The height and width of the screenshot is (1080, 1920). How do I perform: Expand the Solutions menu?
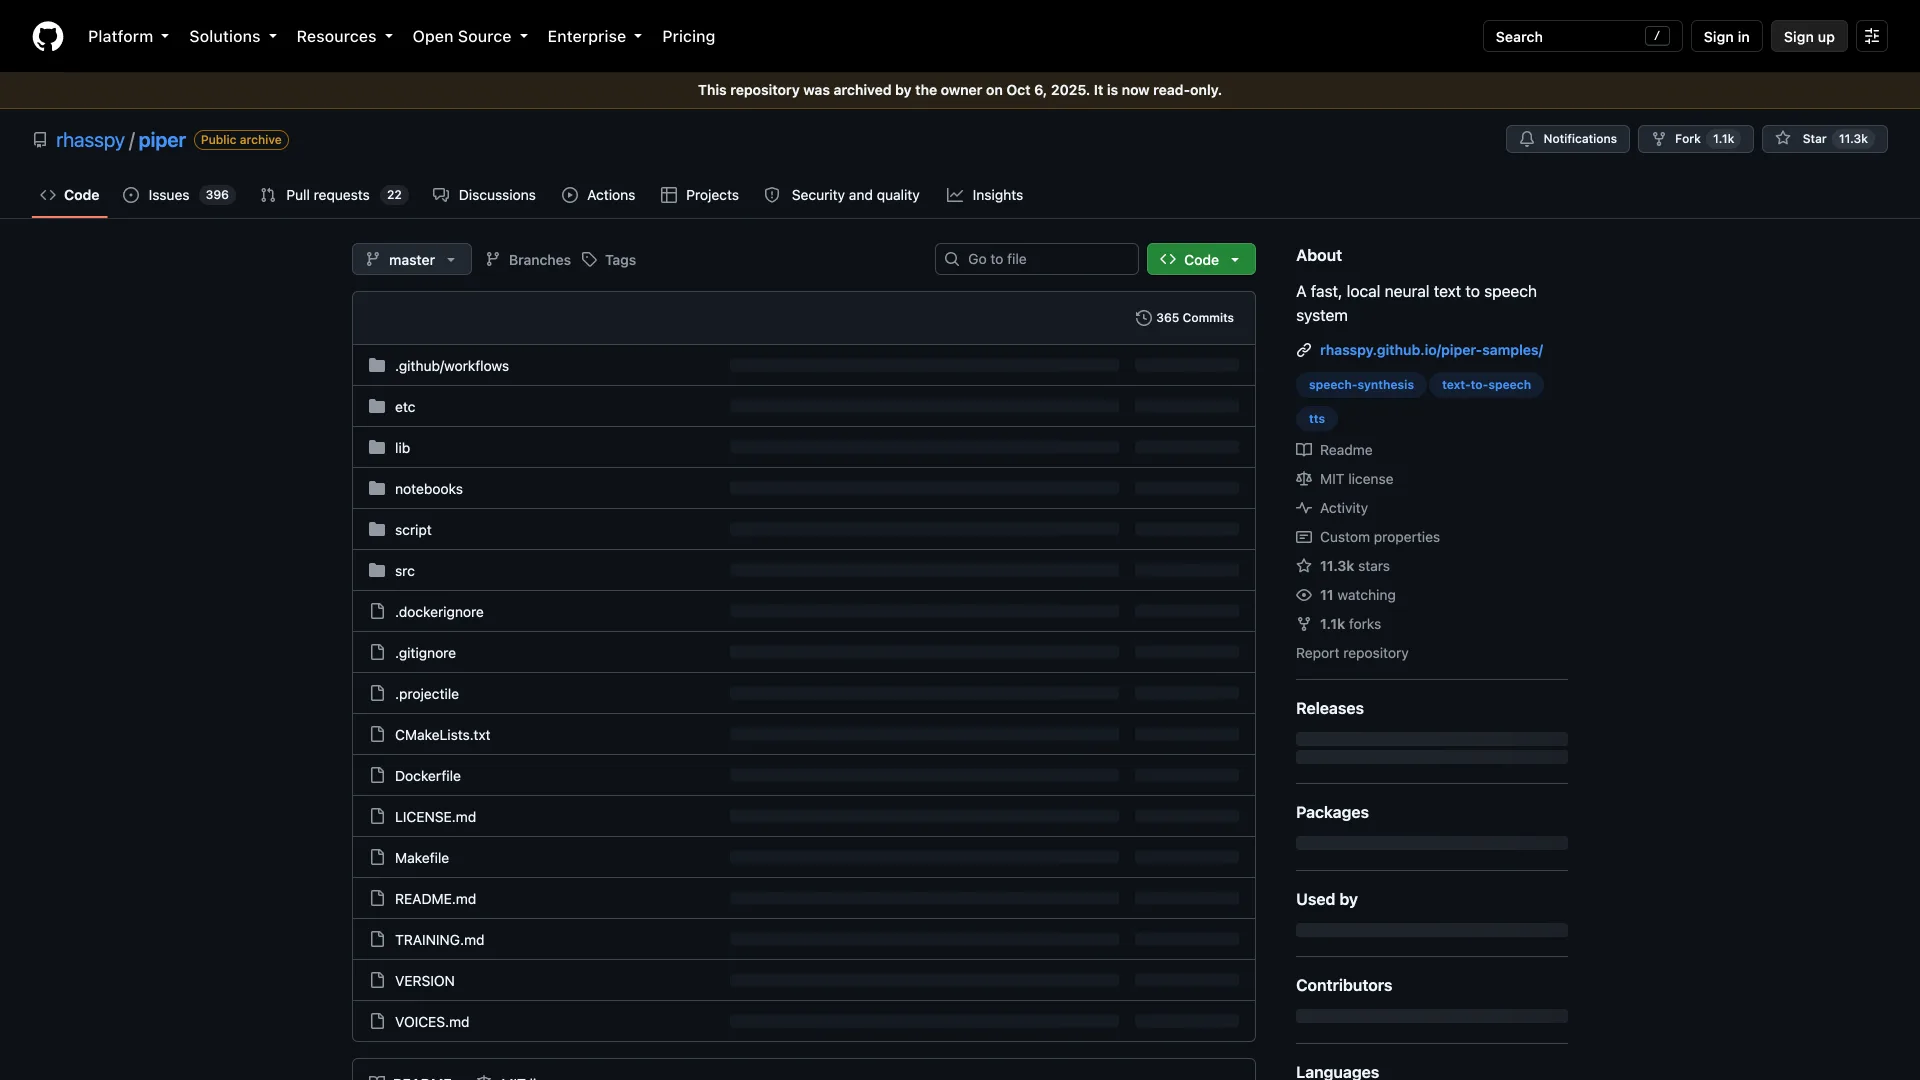click(233, 37)
